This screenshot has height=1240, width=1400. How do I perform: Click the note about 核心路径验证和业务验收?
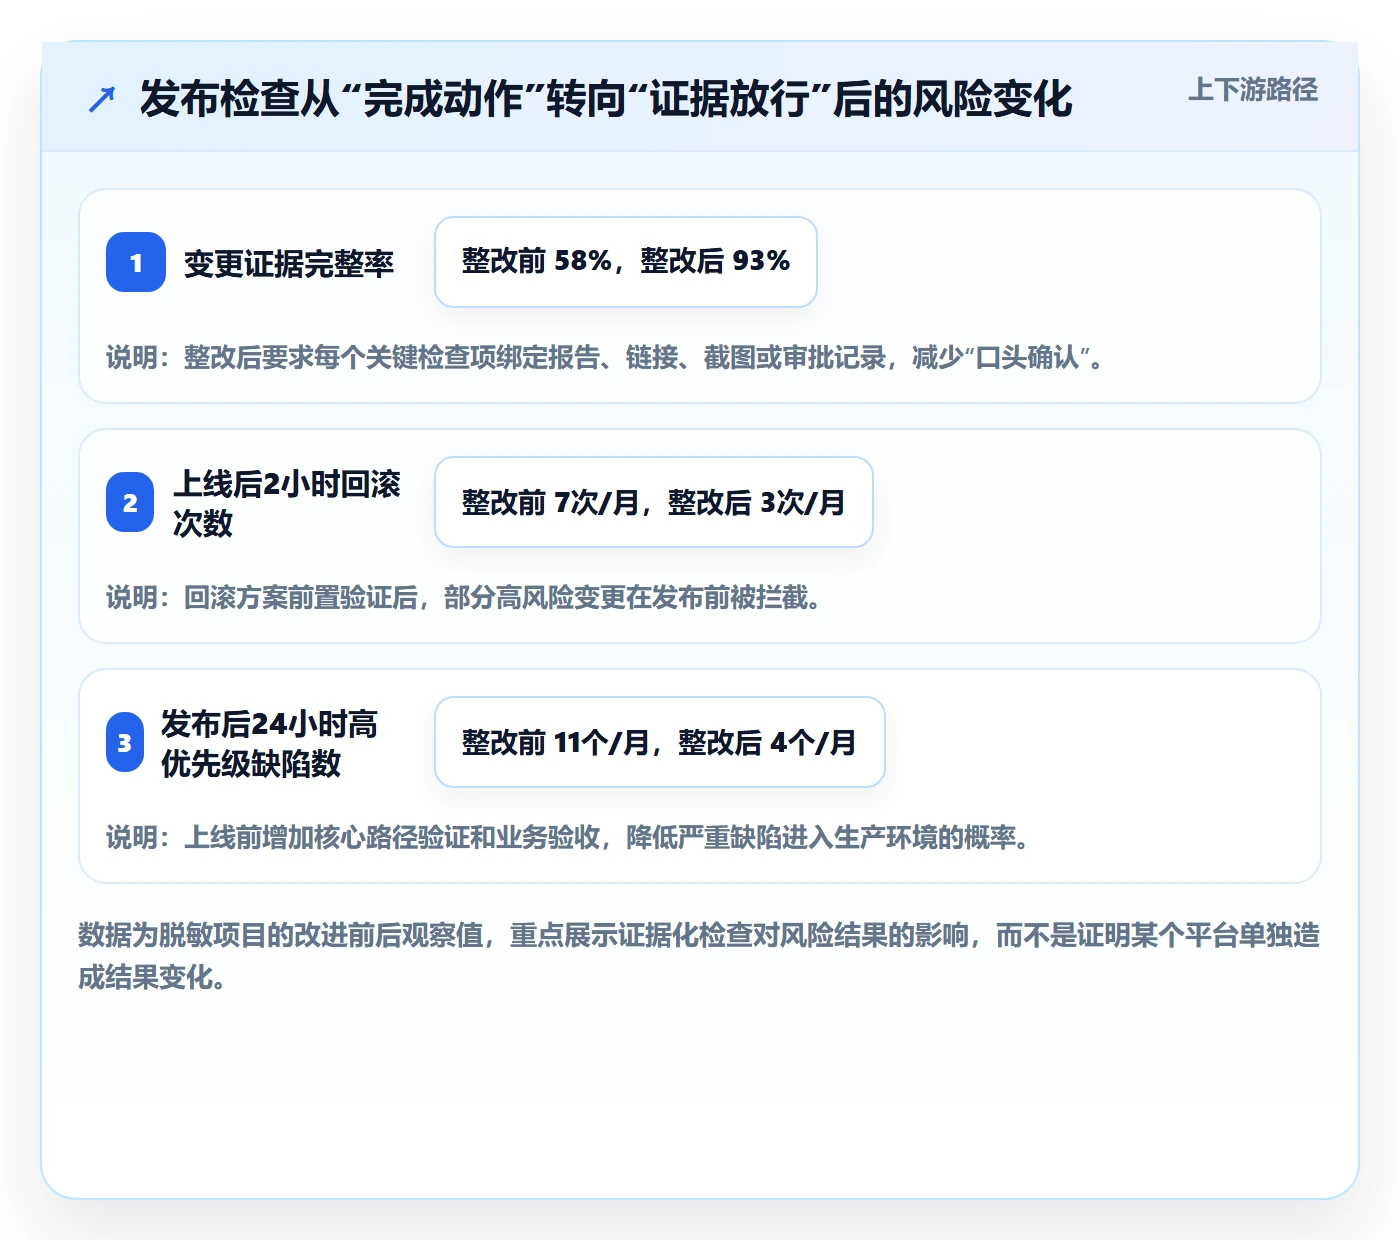[x=569, y=837]
